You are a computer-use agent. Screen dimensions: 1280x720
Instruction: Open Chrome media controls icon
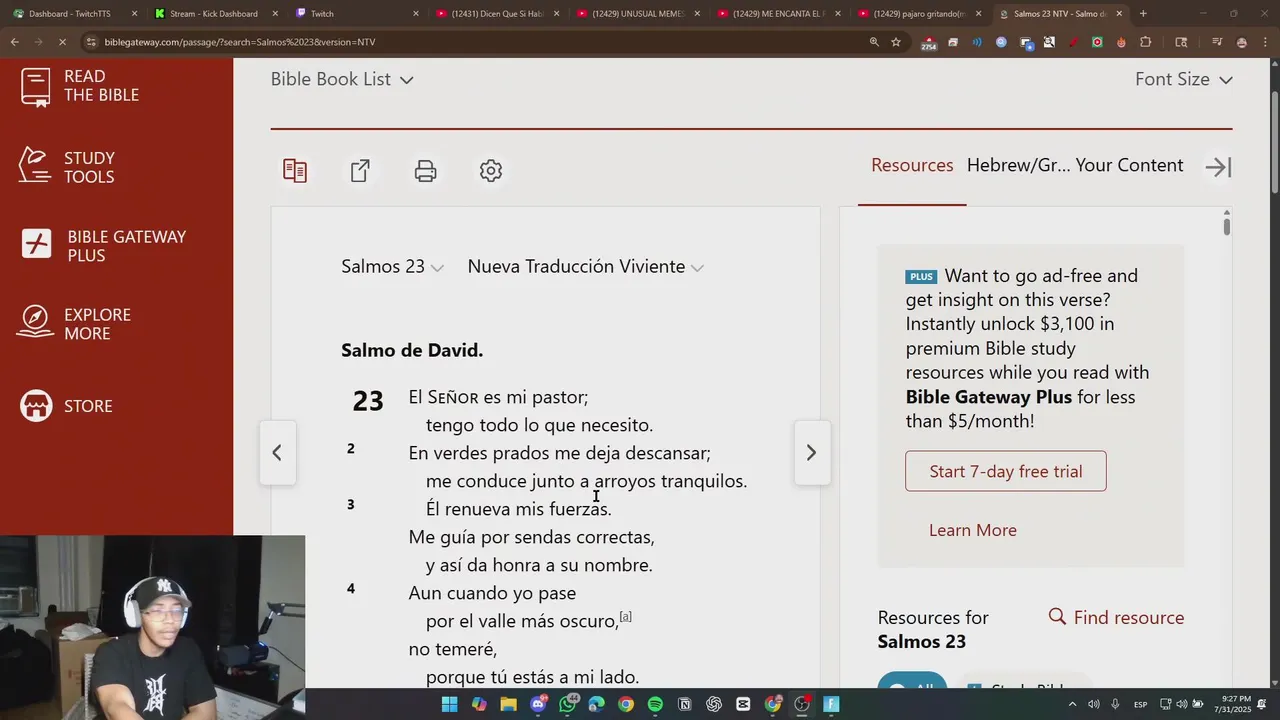tap(1216, 42)
